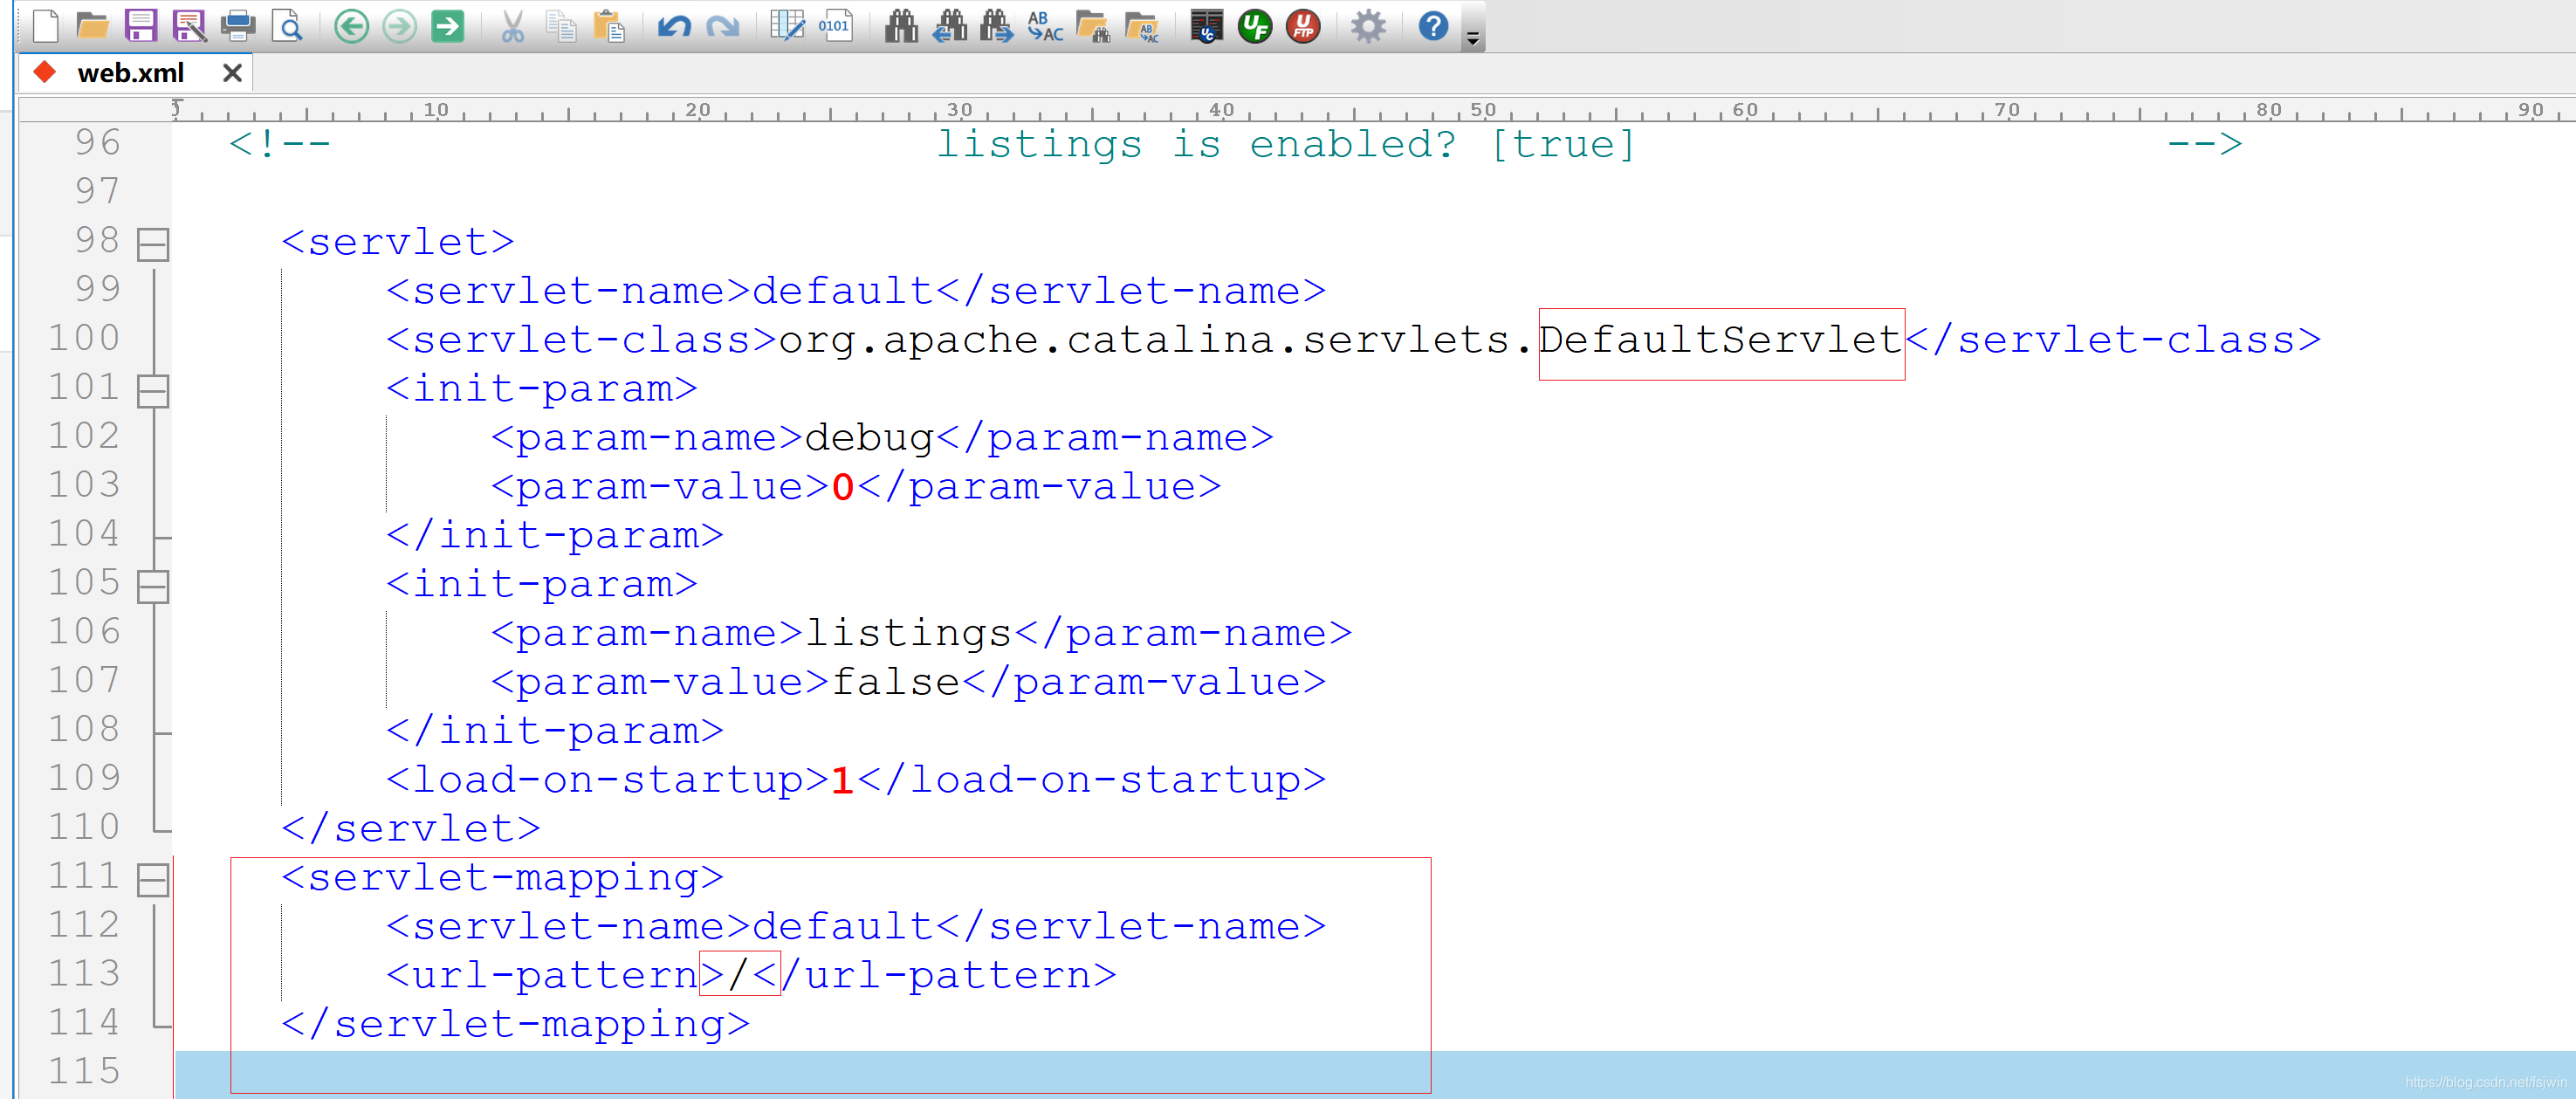Screen dimensions: 2576x1099
Task: Click the 'debug' param-name text
Action: (869, 439)
